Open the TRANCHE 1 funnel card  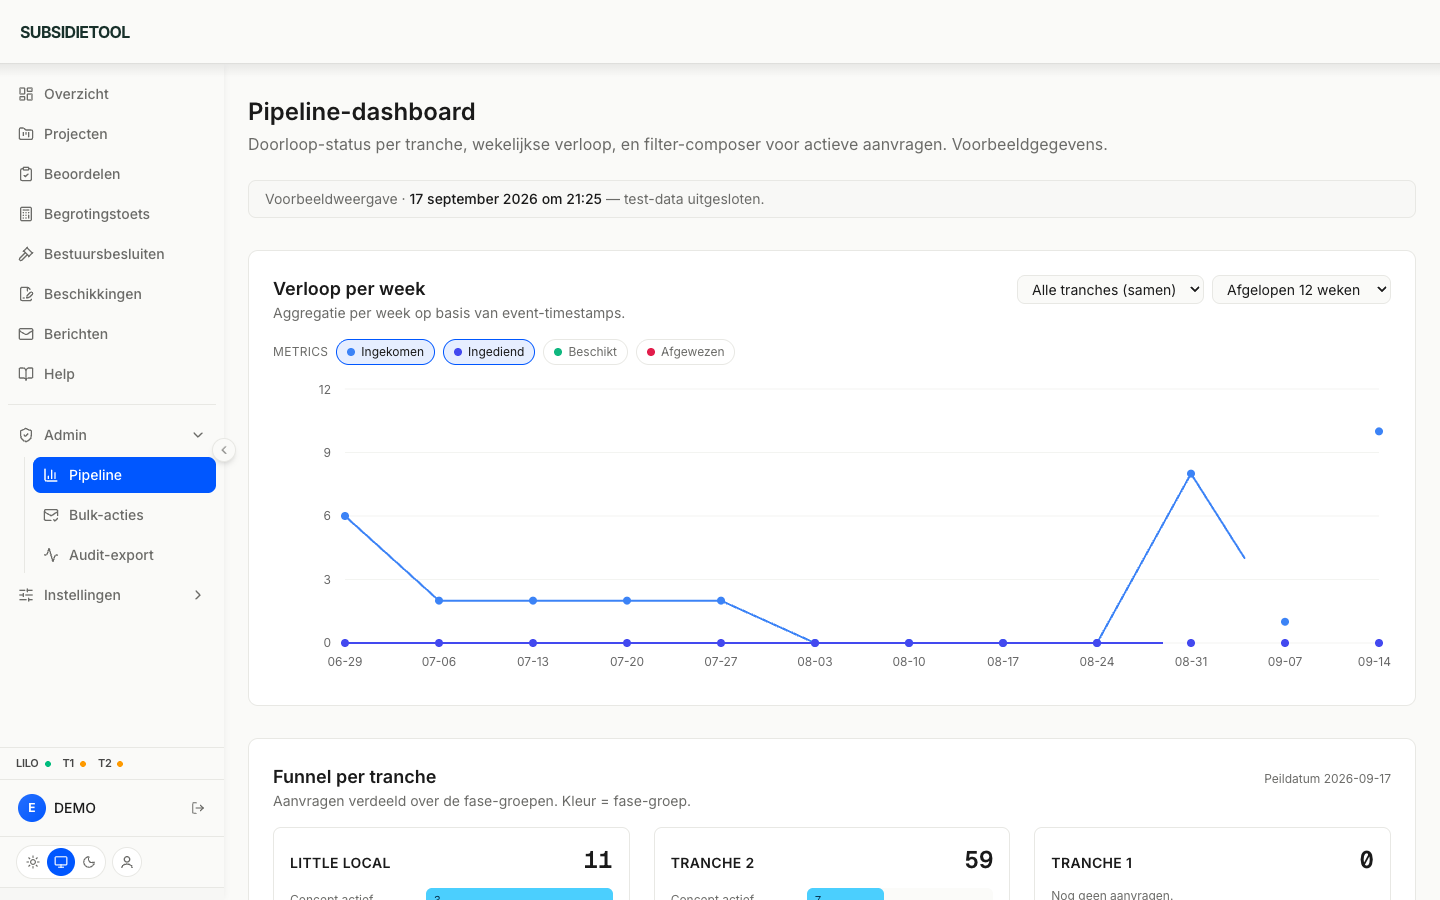click(x=1212, y=864)
